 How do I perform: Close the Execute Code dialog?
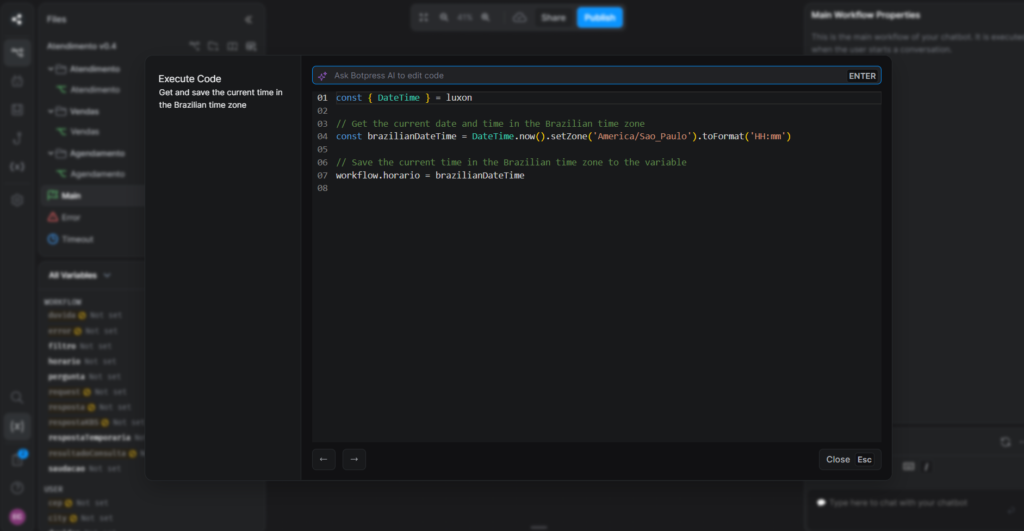coord(849,460)
